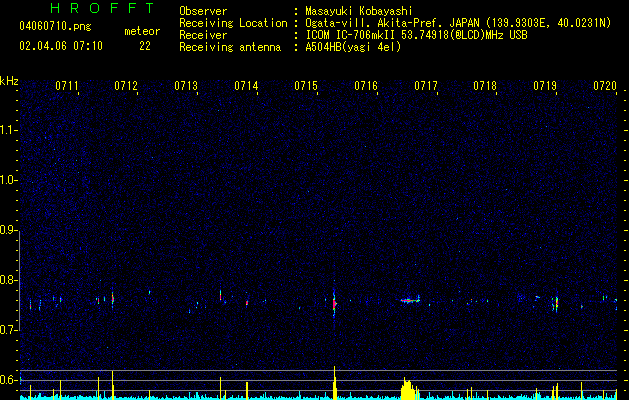
Task: Click the 0711 time axis marker
Action: tap(67, 86)
